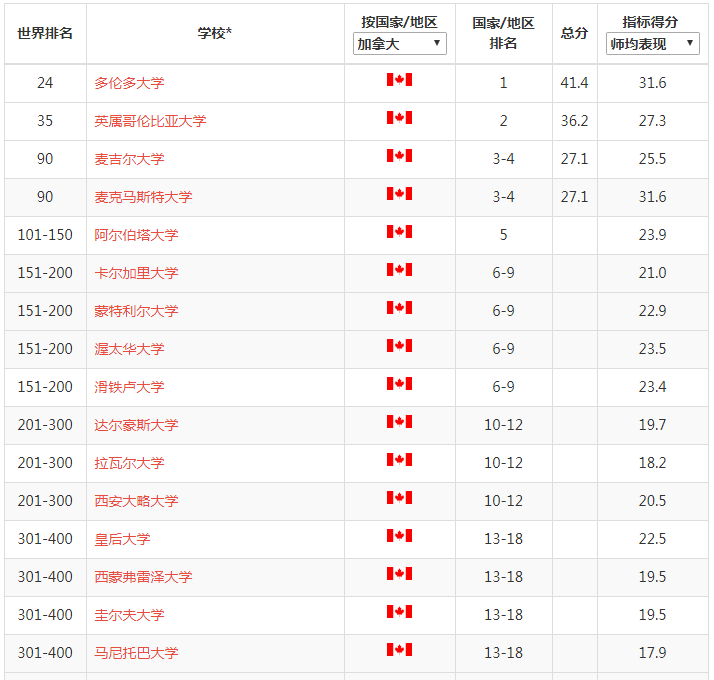714x680 pixels.
Task: Open the 西蒙弗雷泽大学 link
Action: 143,578
